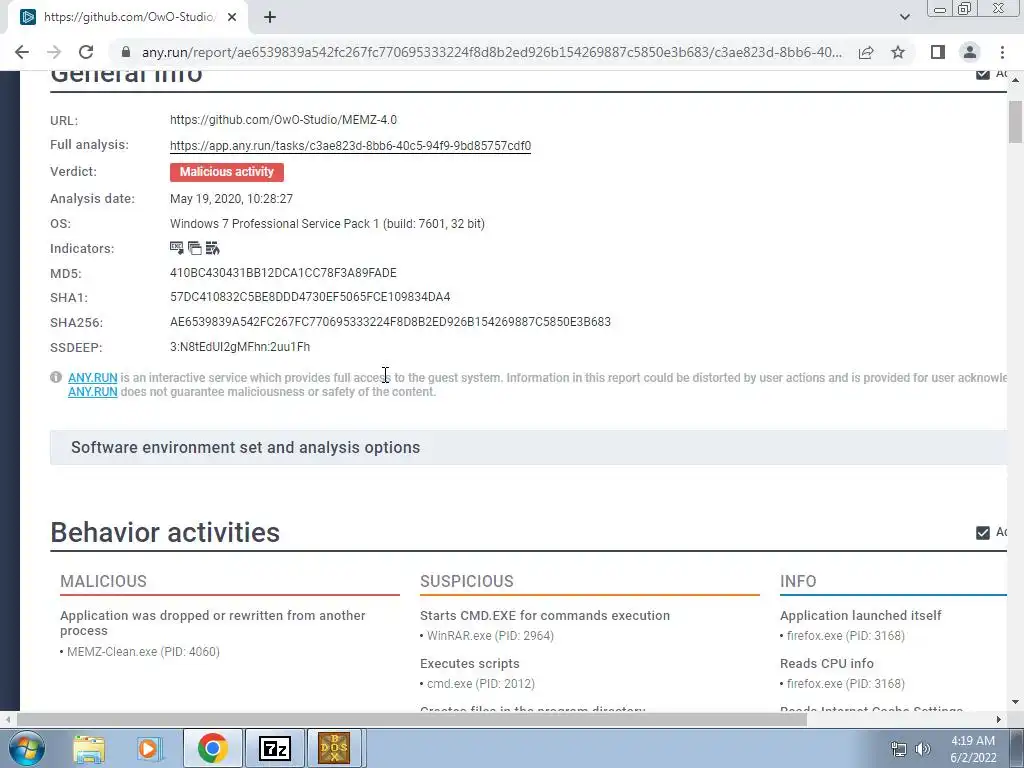Screen dimensions: 1024x768
Task: Open the Chrome profile menu
Action: pos(970,52)
